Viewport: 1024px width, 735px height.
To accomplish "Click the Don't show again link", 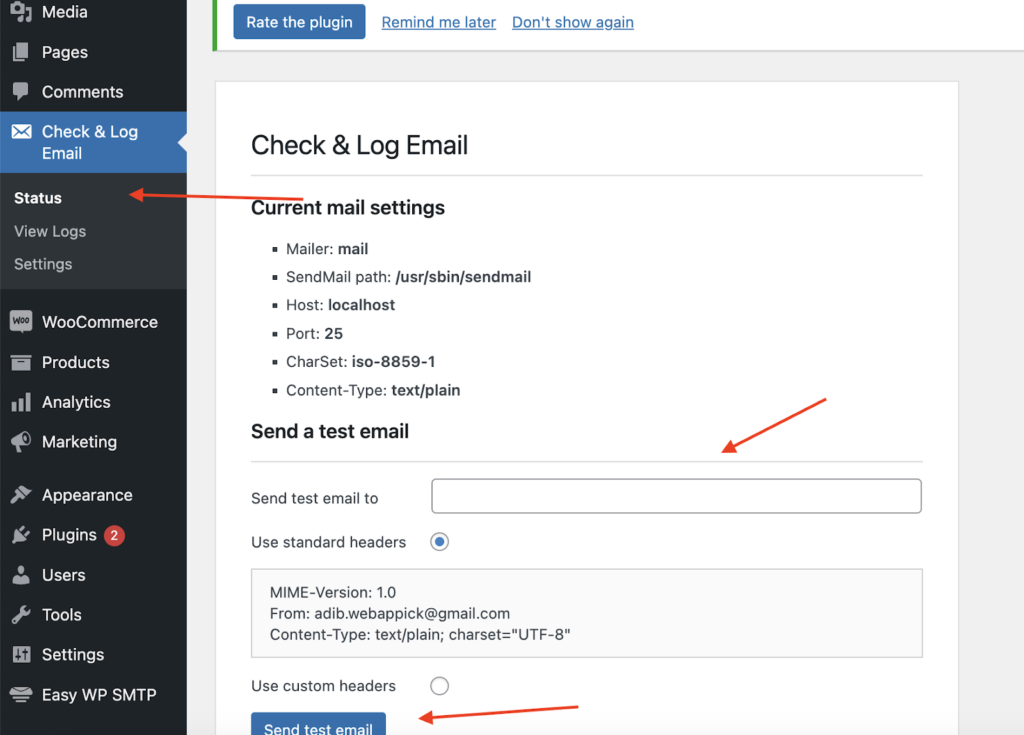I will [x=572, y=22].
